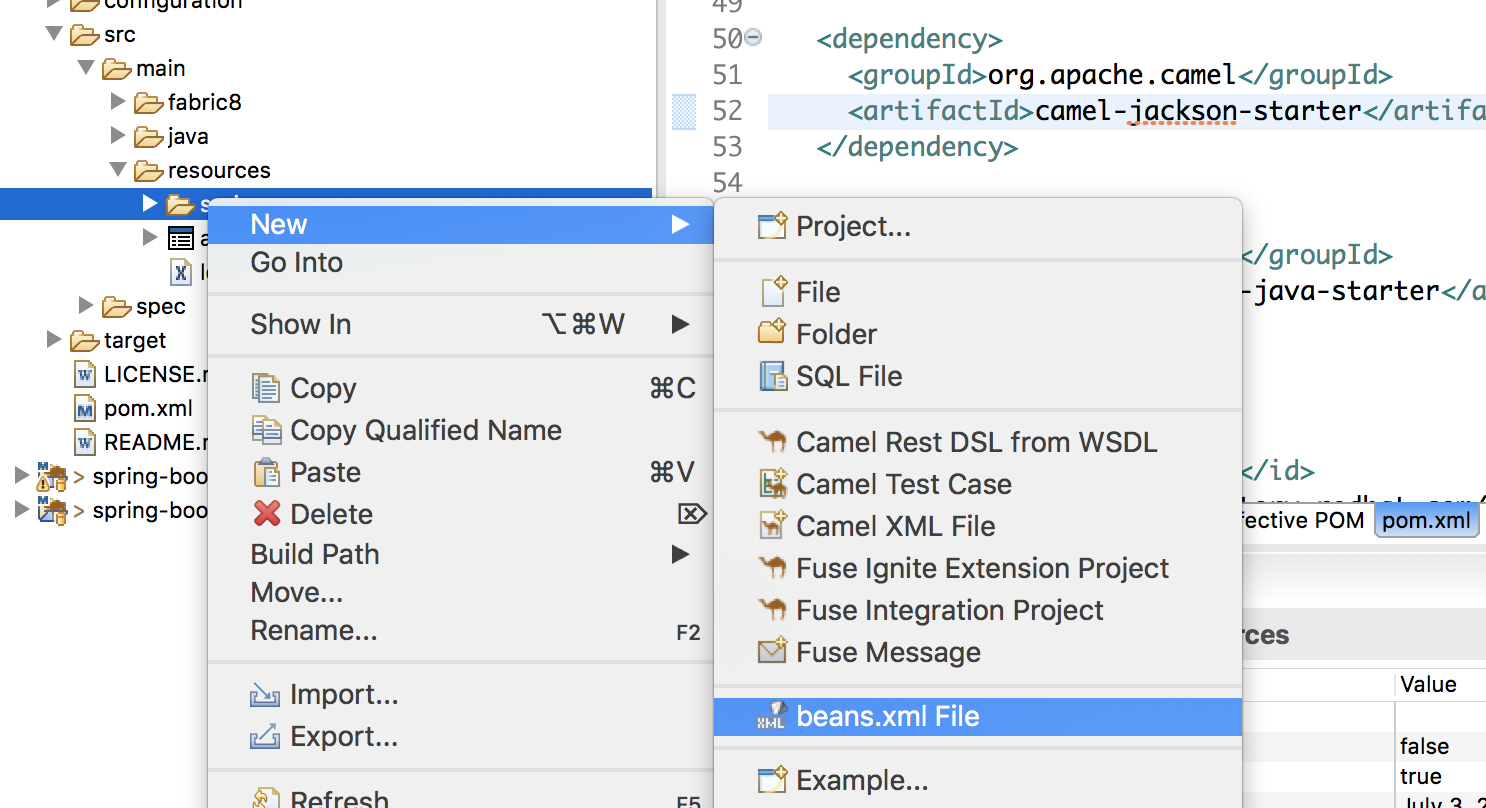Click the Paste clipboard icon

click(x=266, y=472)
